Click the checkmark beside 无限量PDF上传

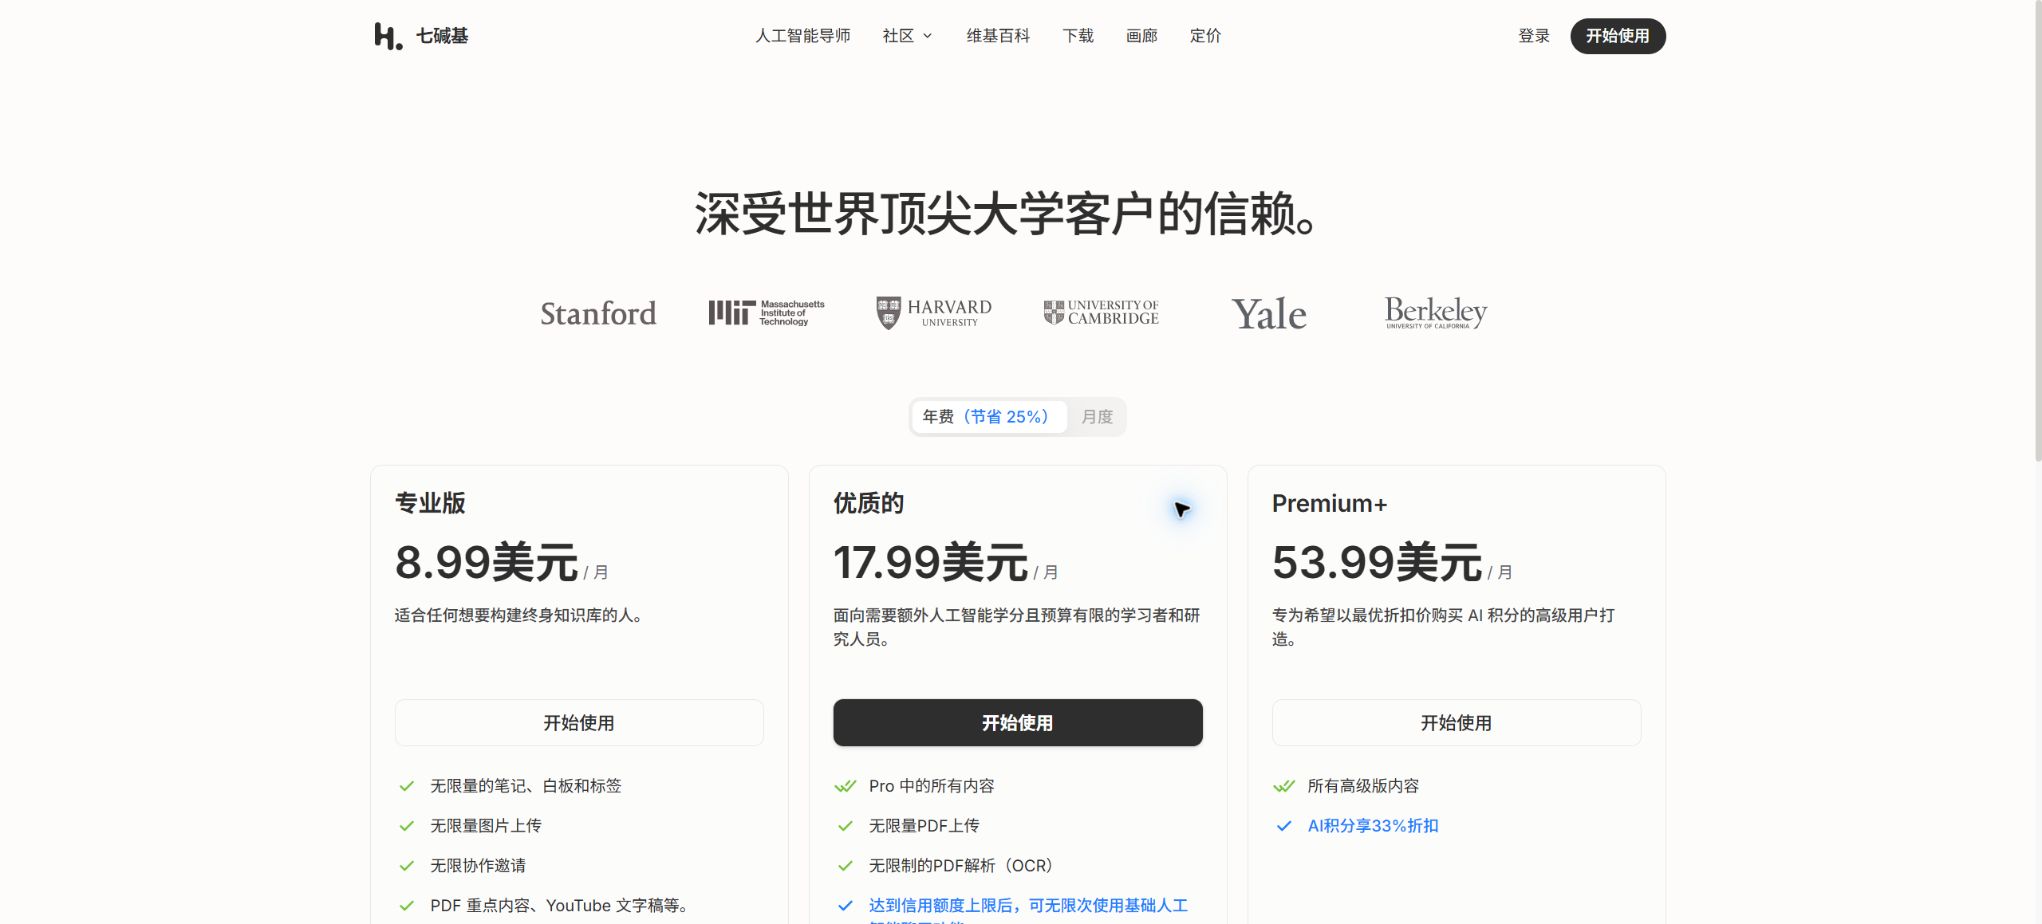845,826
